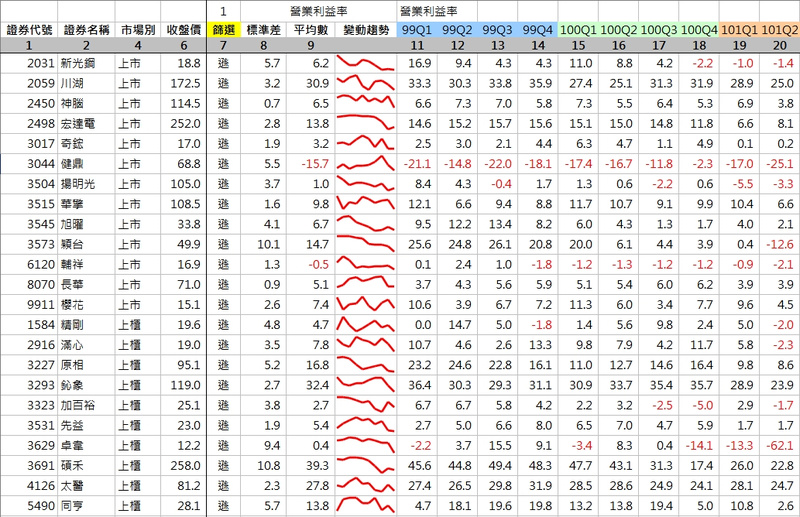Click the 標準差 column header
This screenshot has width=800, height=517.
coord(263,30)
